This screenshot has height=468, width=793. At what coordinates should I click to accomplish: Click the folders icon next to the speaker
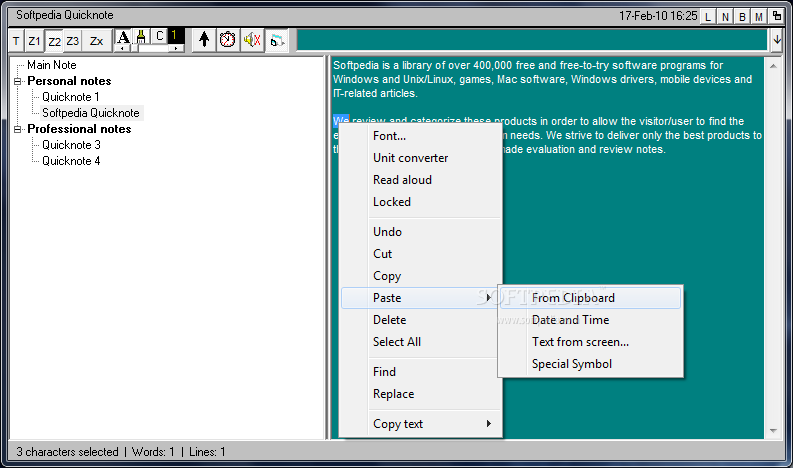click(277, 40)
